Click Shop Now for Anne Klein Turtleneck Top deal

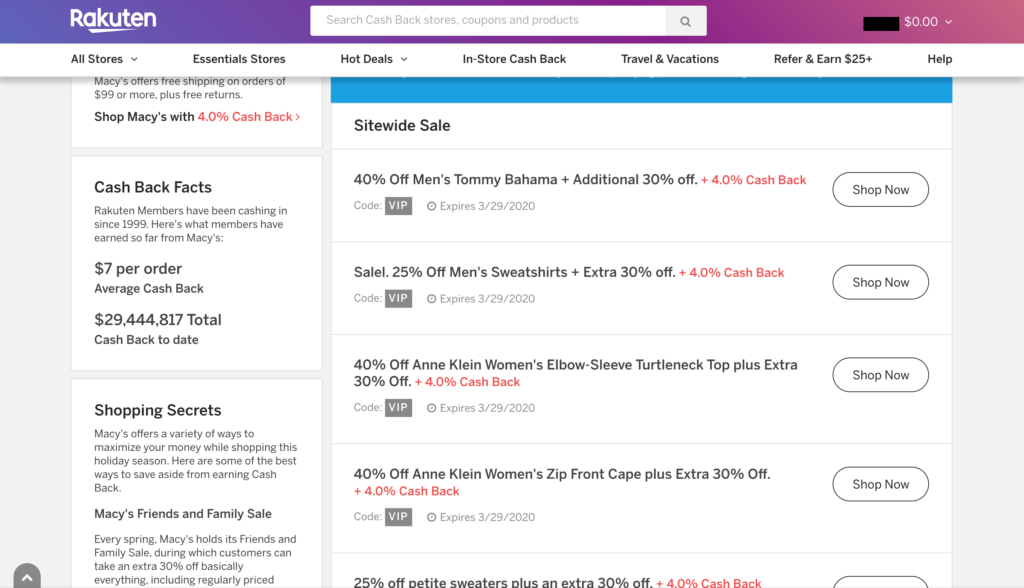click(880, 375)
